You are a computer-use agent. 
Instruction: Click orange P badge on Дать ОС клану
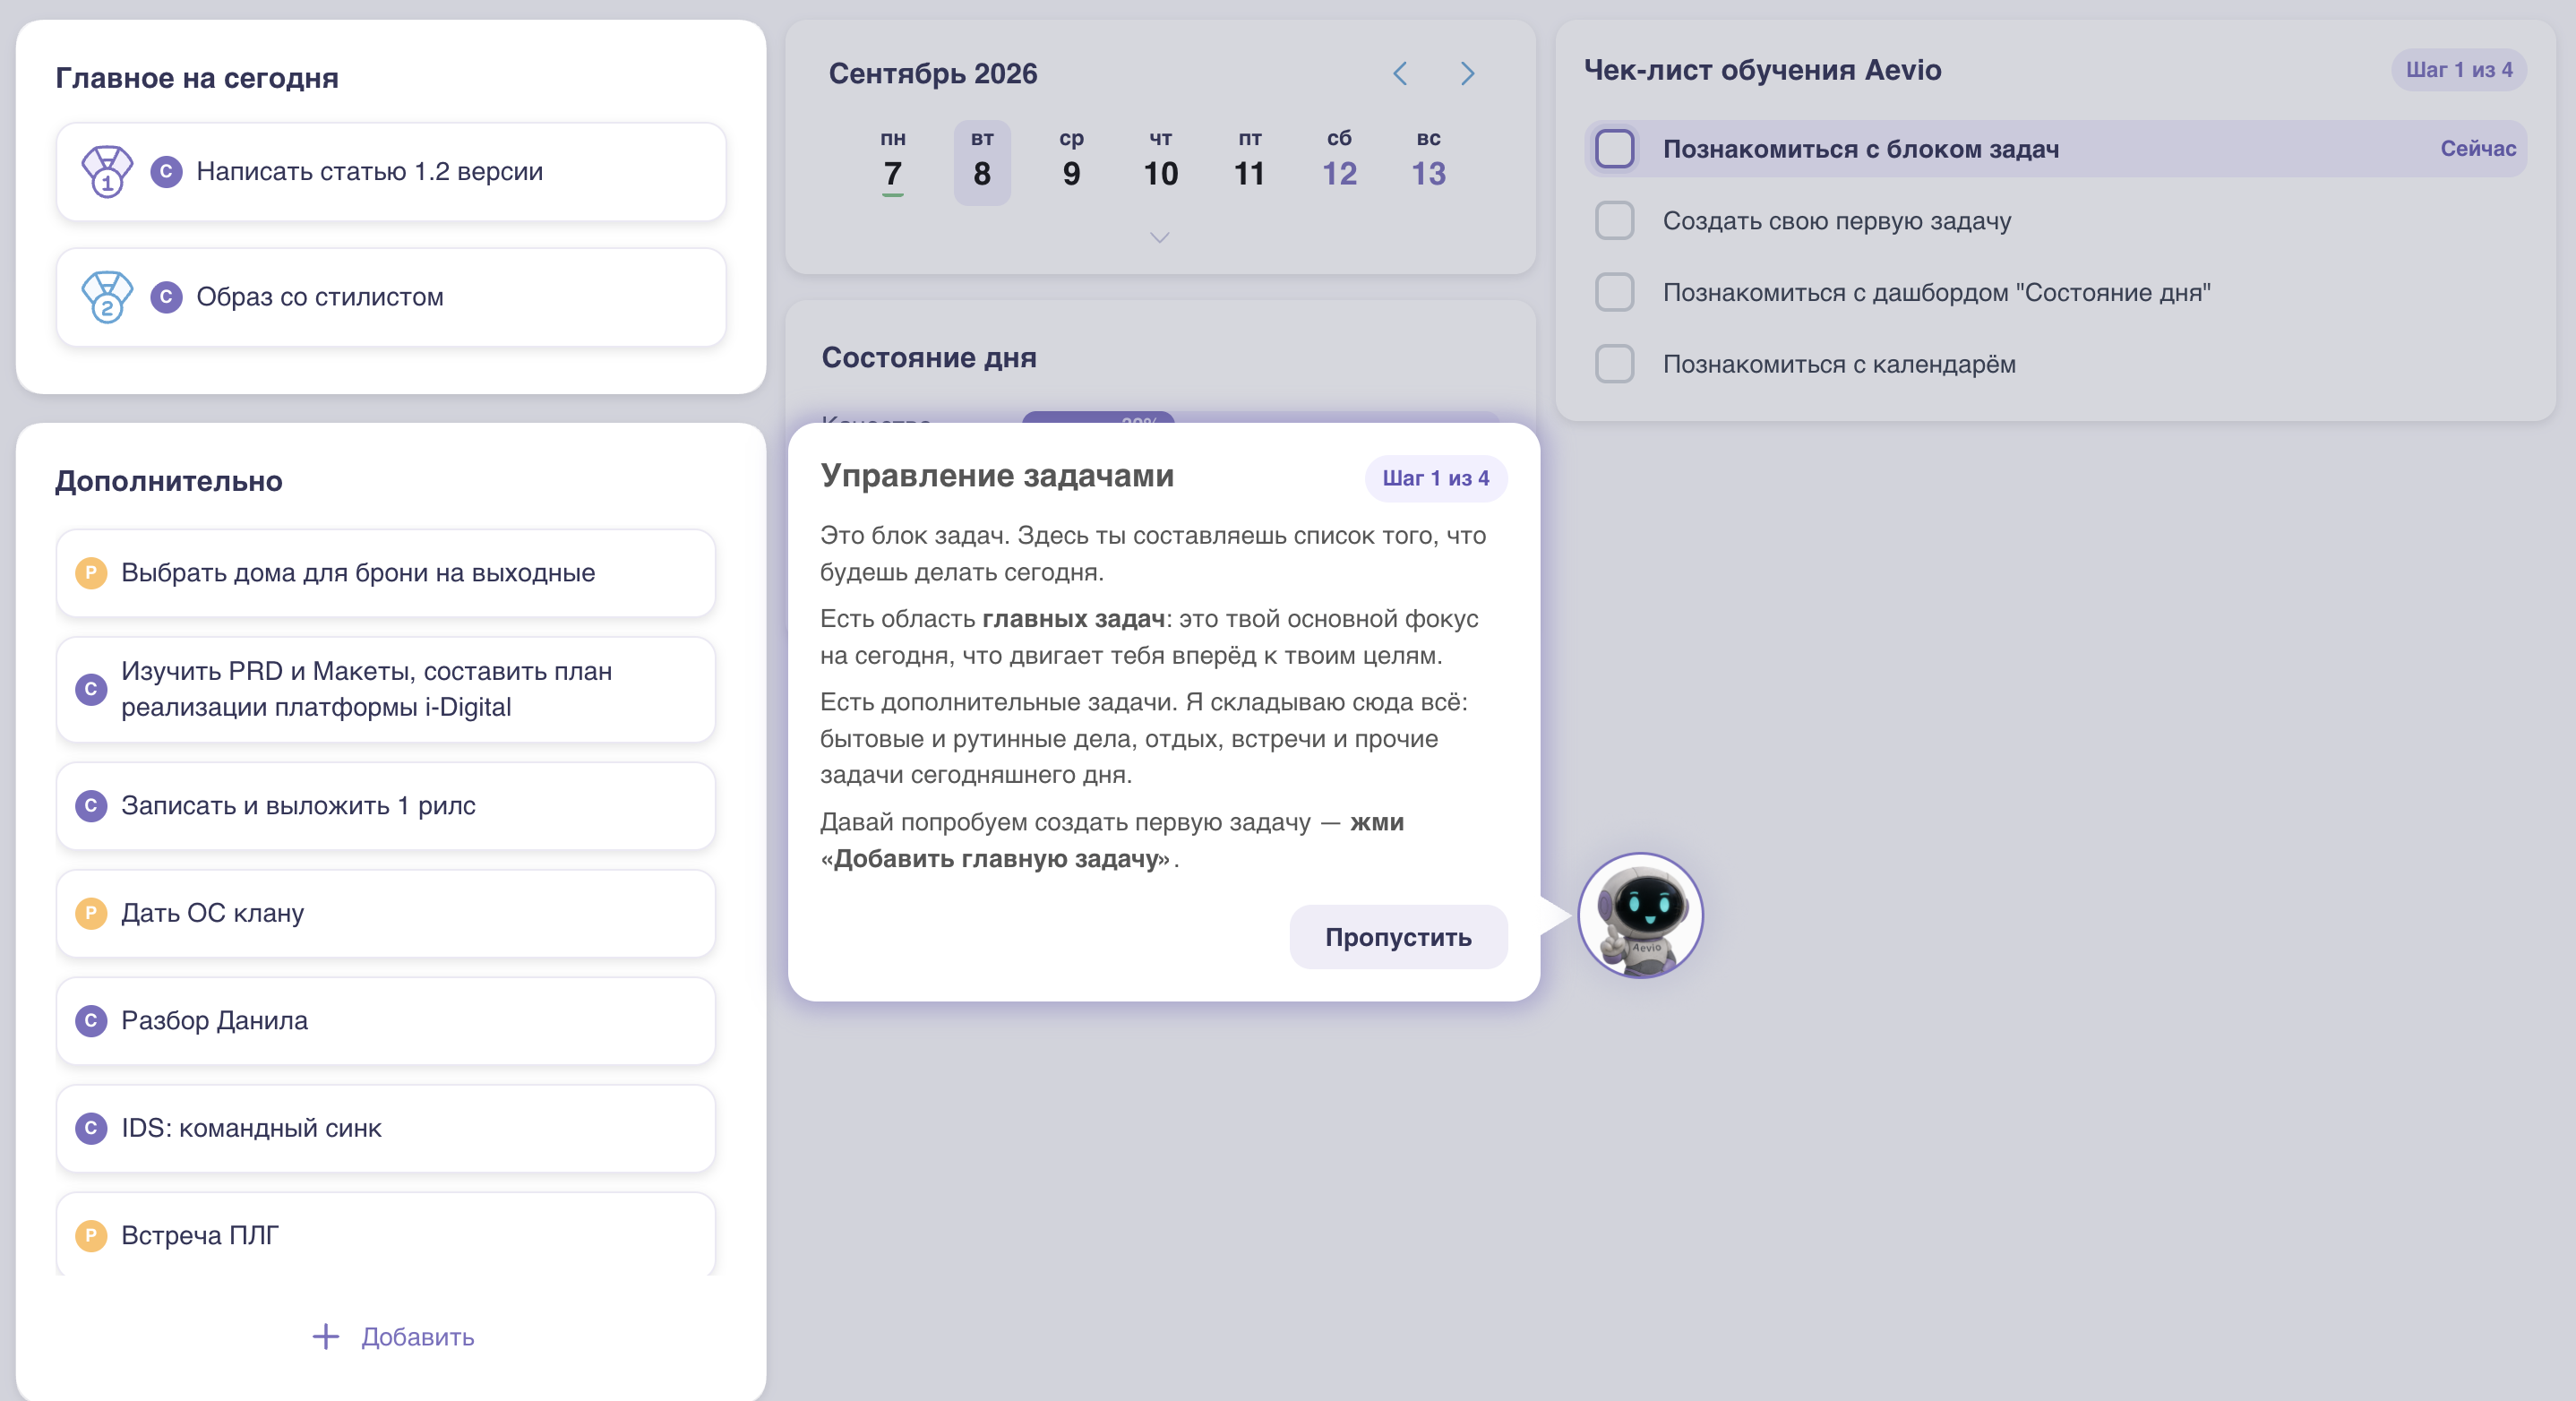pos(91,913)
